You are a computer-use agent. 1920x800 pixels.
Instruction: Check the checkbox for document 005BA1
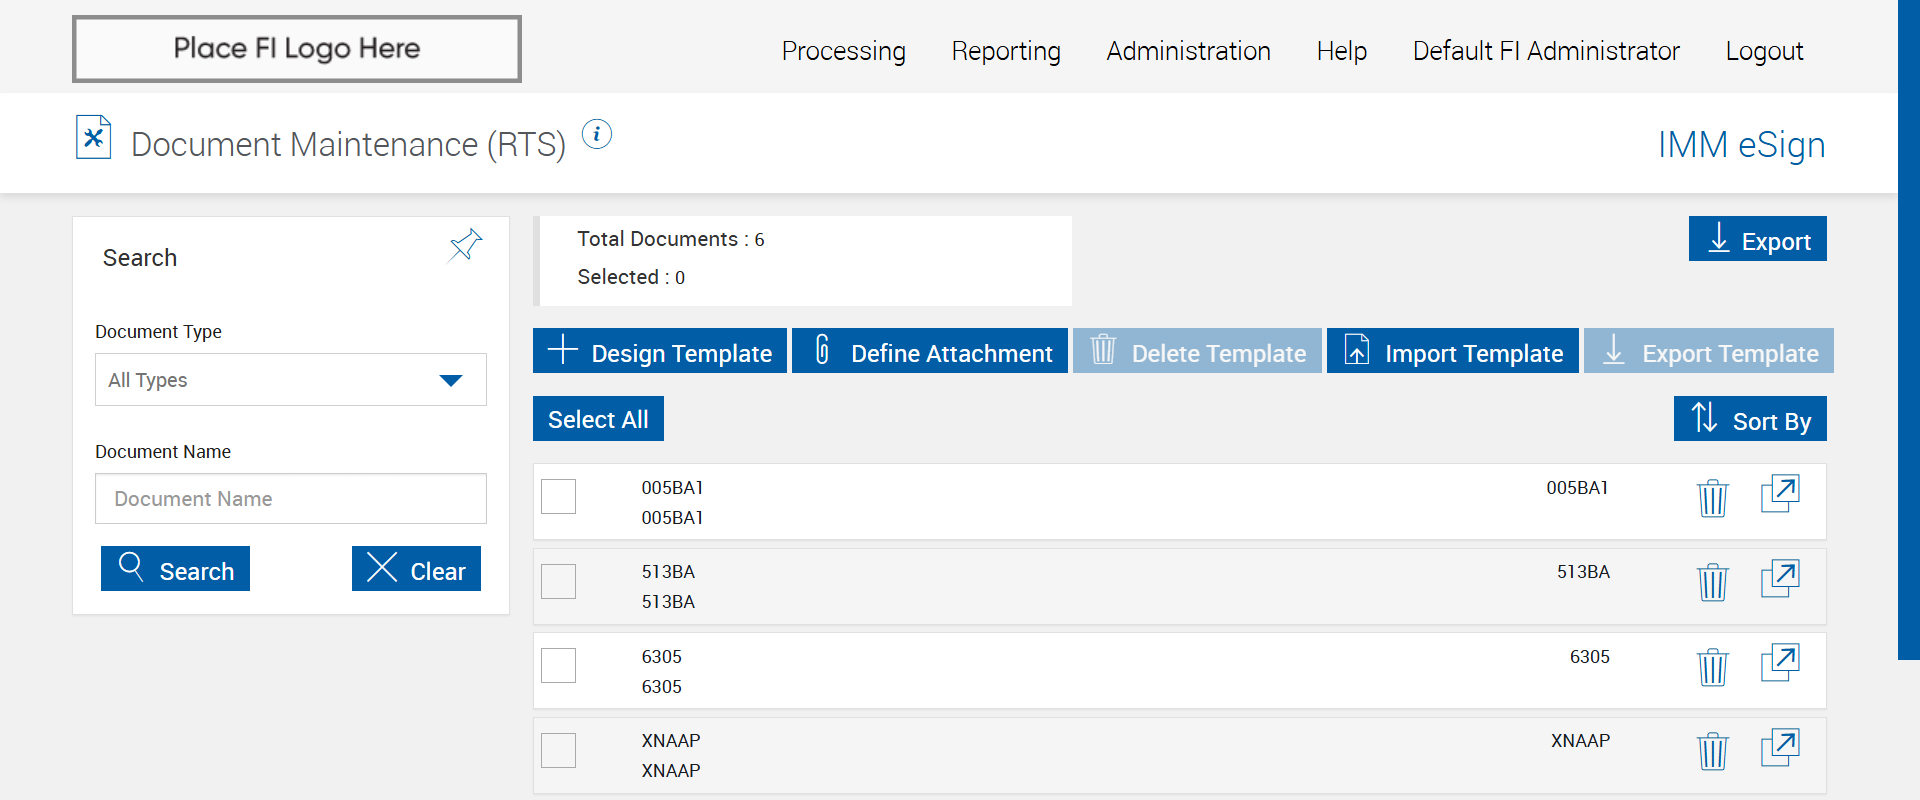[558, 496]
